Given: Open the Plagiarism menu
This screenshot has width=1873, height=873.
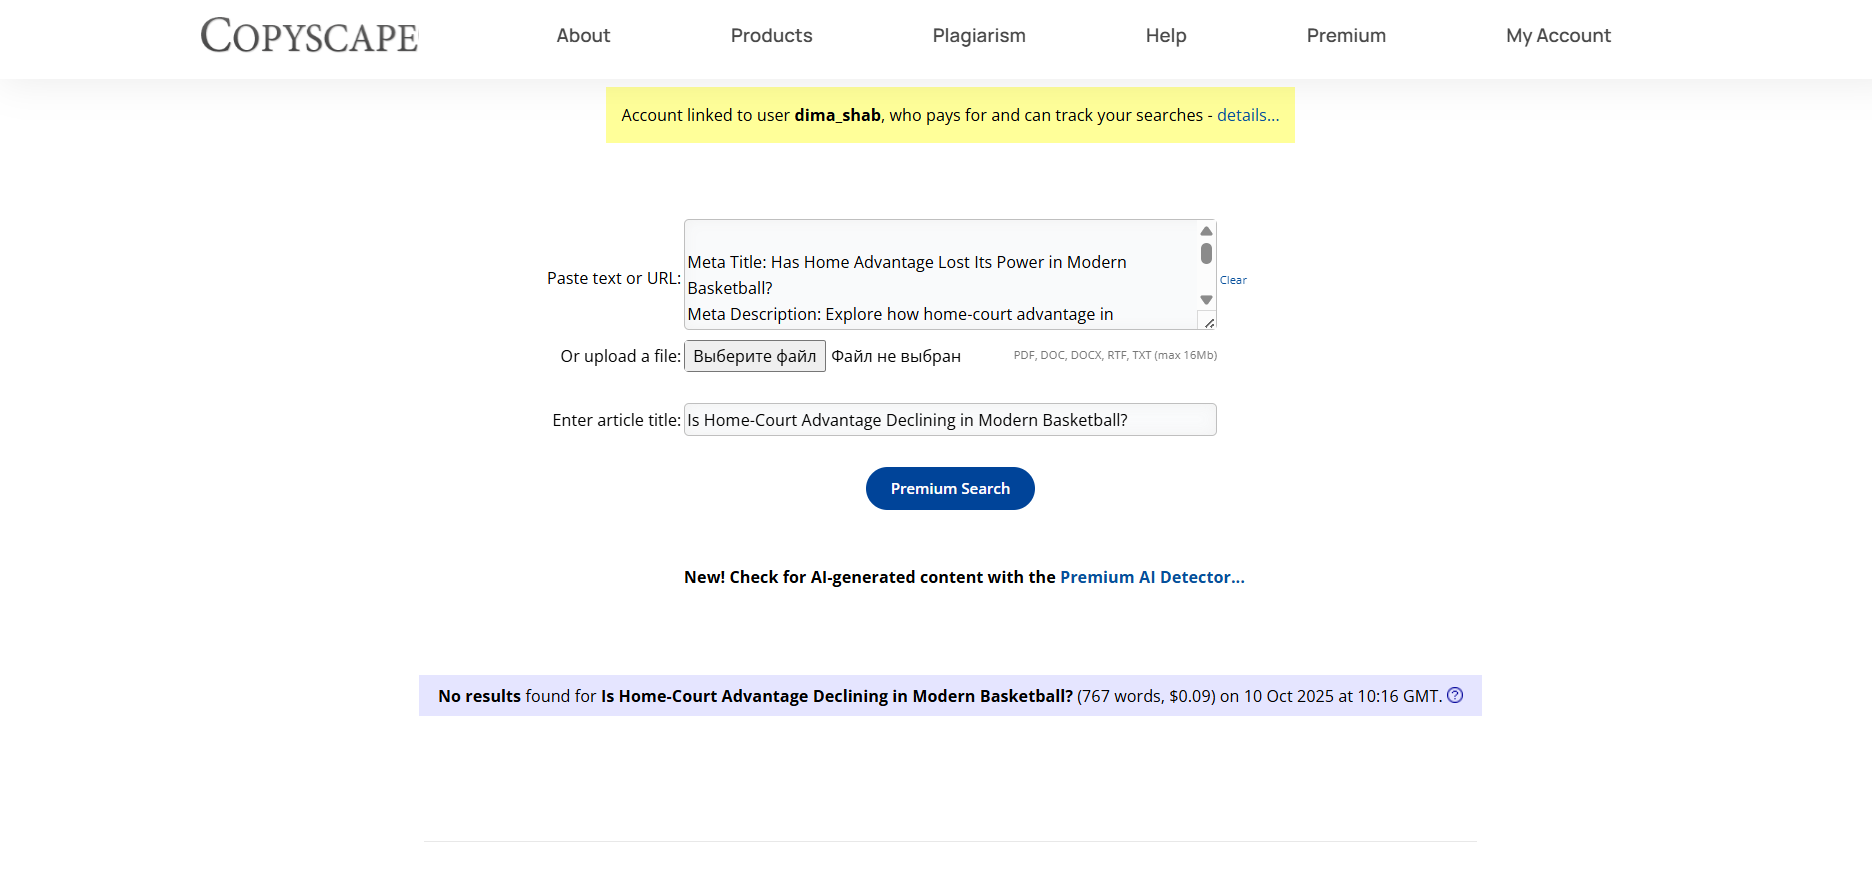Looking at the screenshot, I should point(978,36).
